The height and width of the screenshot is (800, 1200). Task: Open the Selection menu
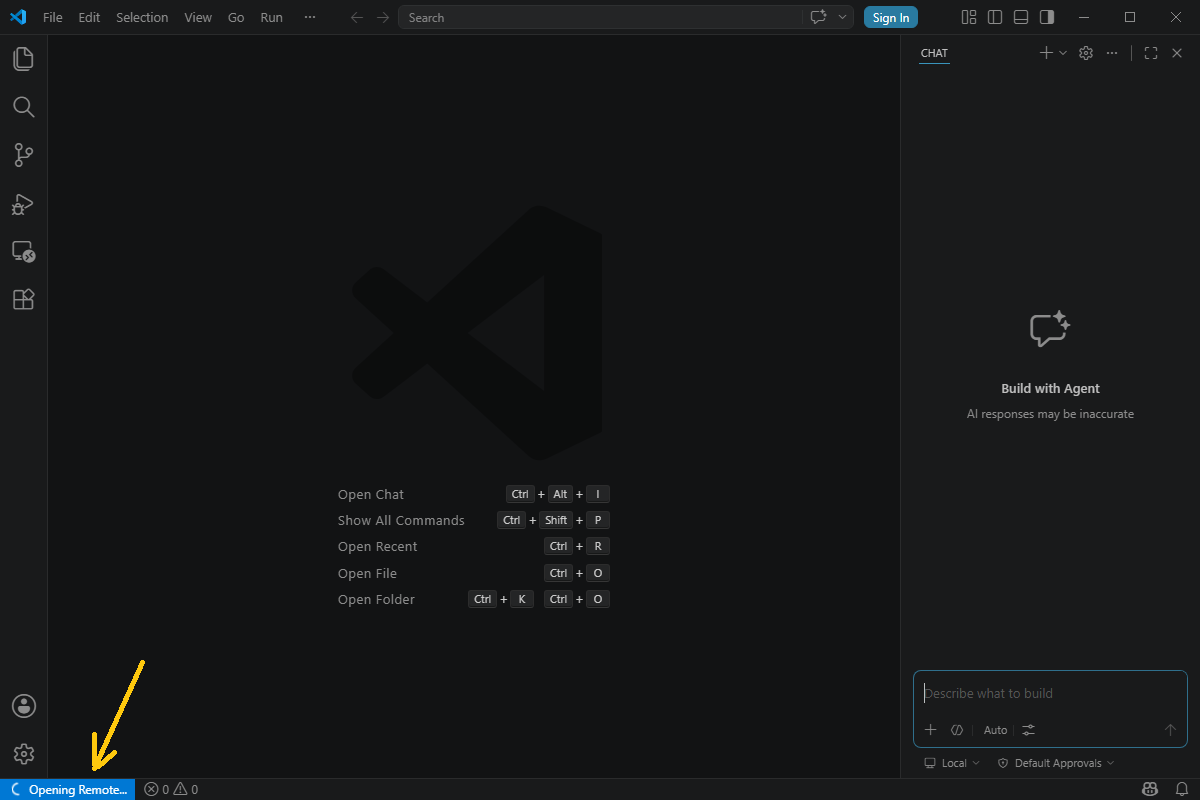142,17
